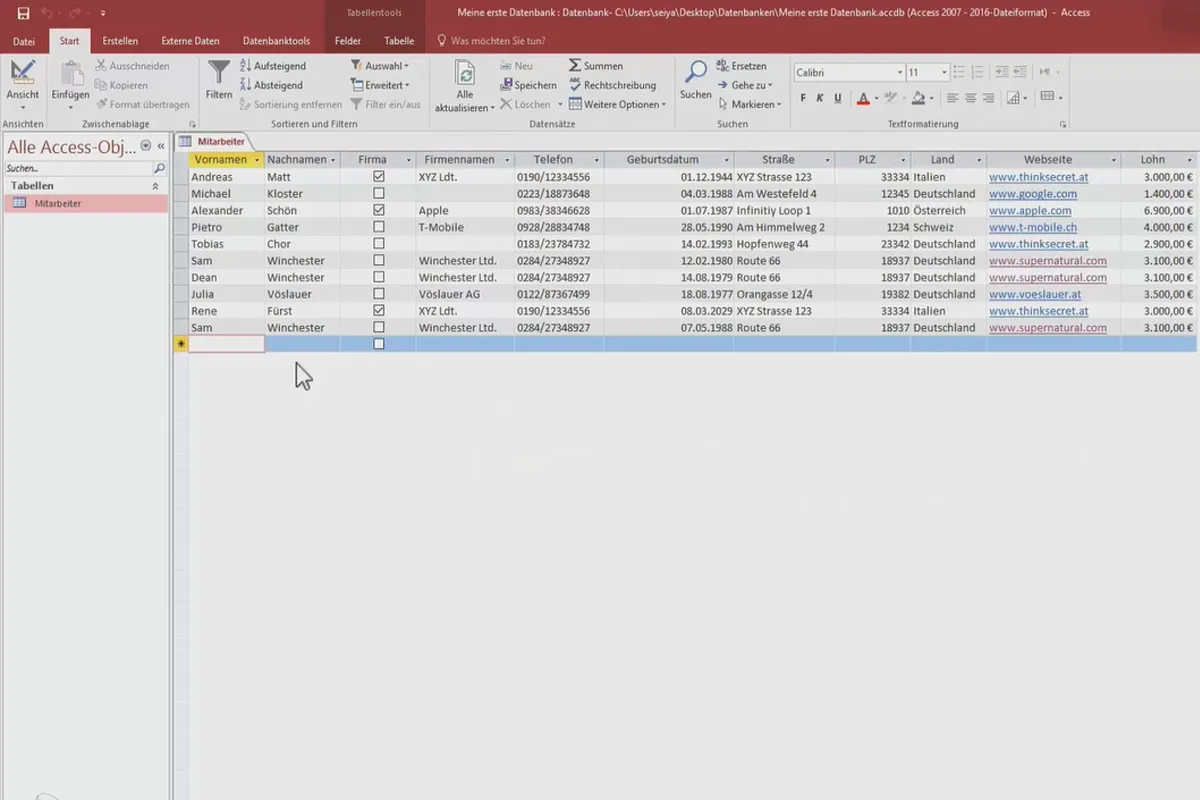Follow the www.google.com link
The image size is (1200, 800).
pos(1033,194)
